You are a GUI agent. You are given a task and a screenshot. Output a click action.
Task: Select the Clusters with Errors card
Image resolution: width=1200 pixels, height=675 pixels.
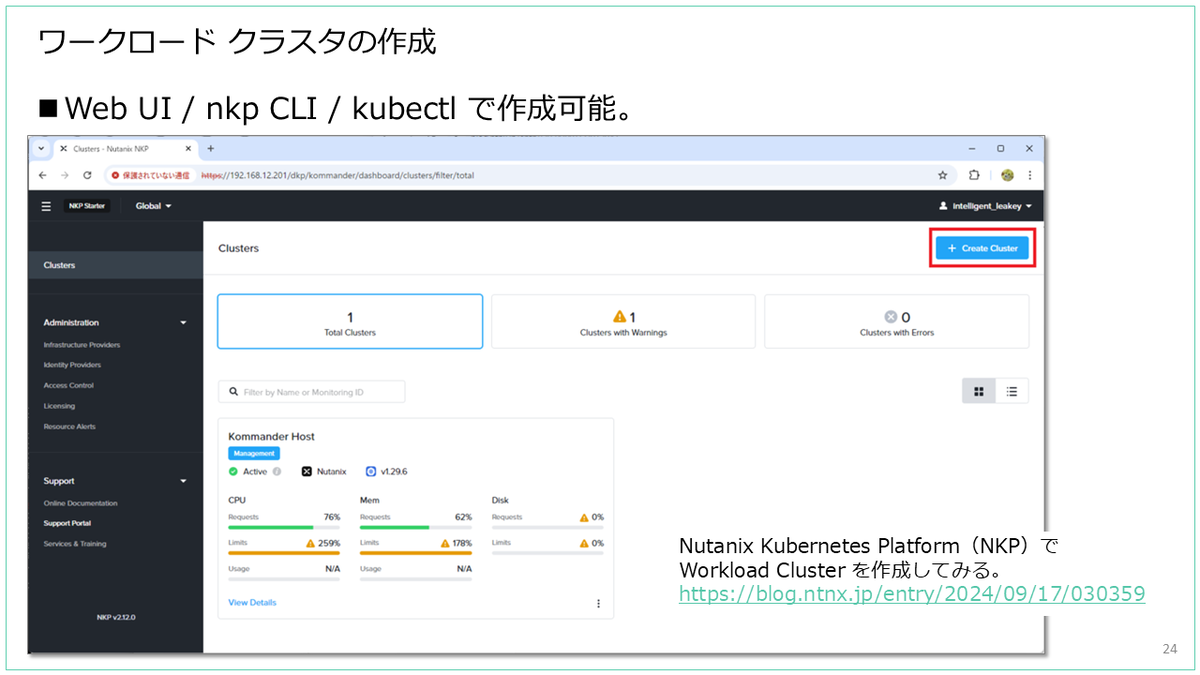(896, 321)
